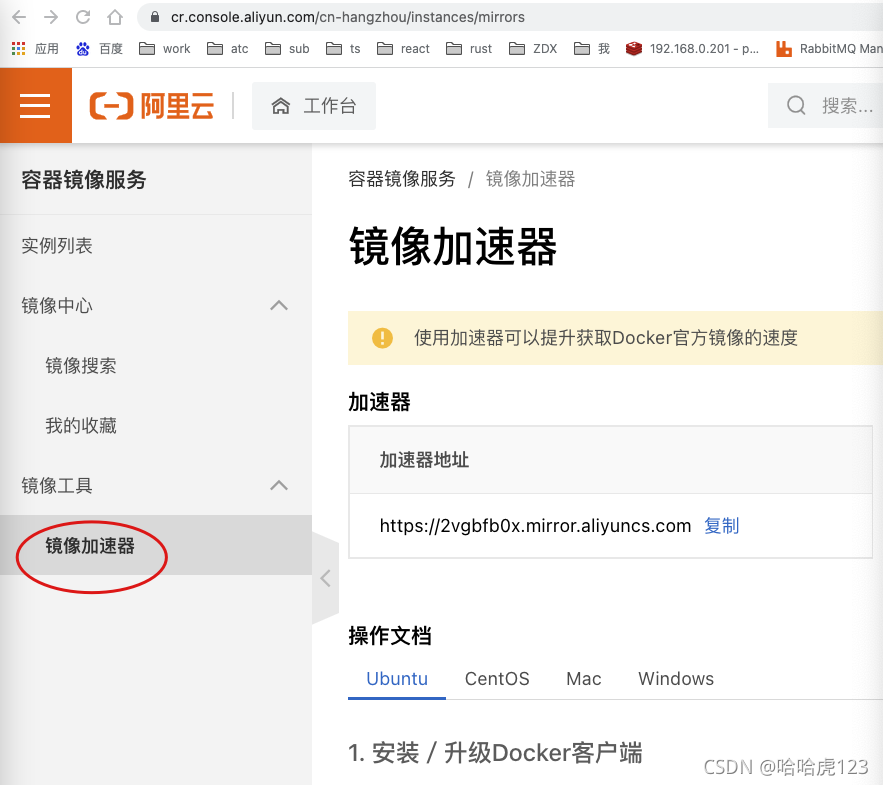Viewport: 883px width, 785px height.
Task: Open the 192.168.0.201 Redis bookmark
Action: (x=692, y=49)
